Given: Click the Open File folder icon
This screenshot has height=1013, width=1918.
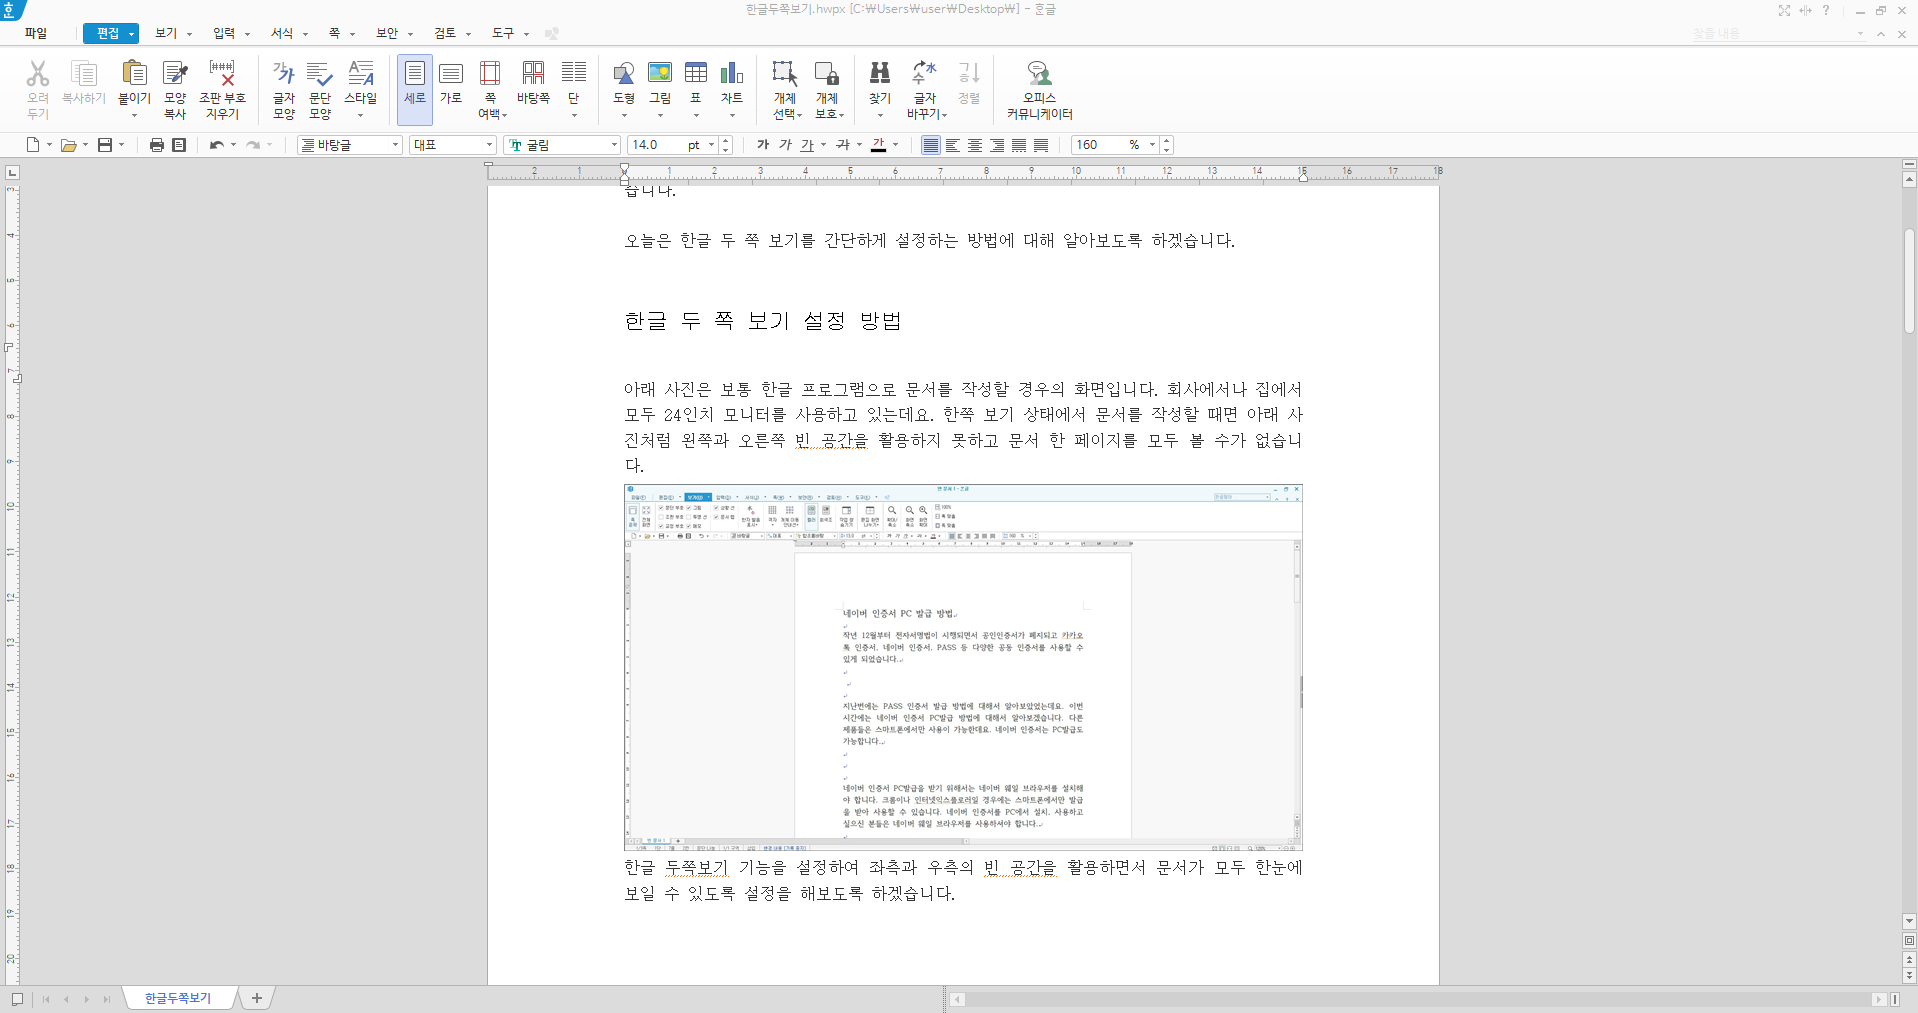Looking at the screenshot, I should tap(68, 145).
